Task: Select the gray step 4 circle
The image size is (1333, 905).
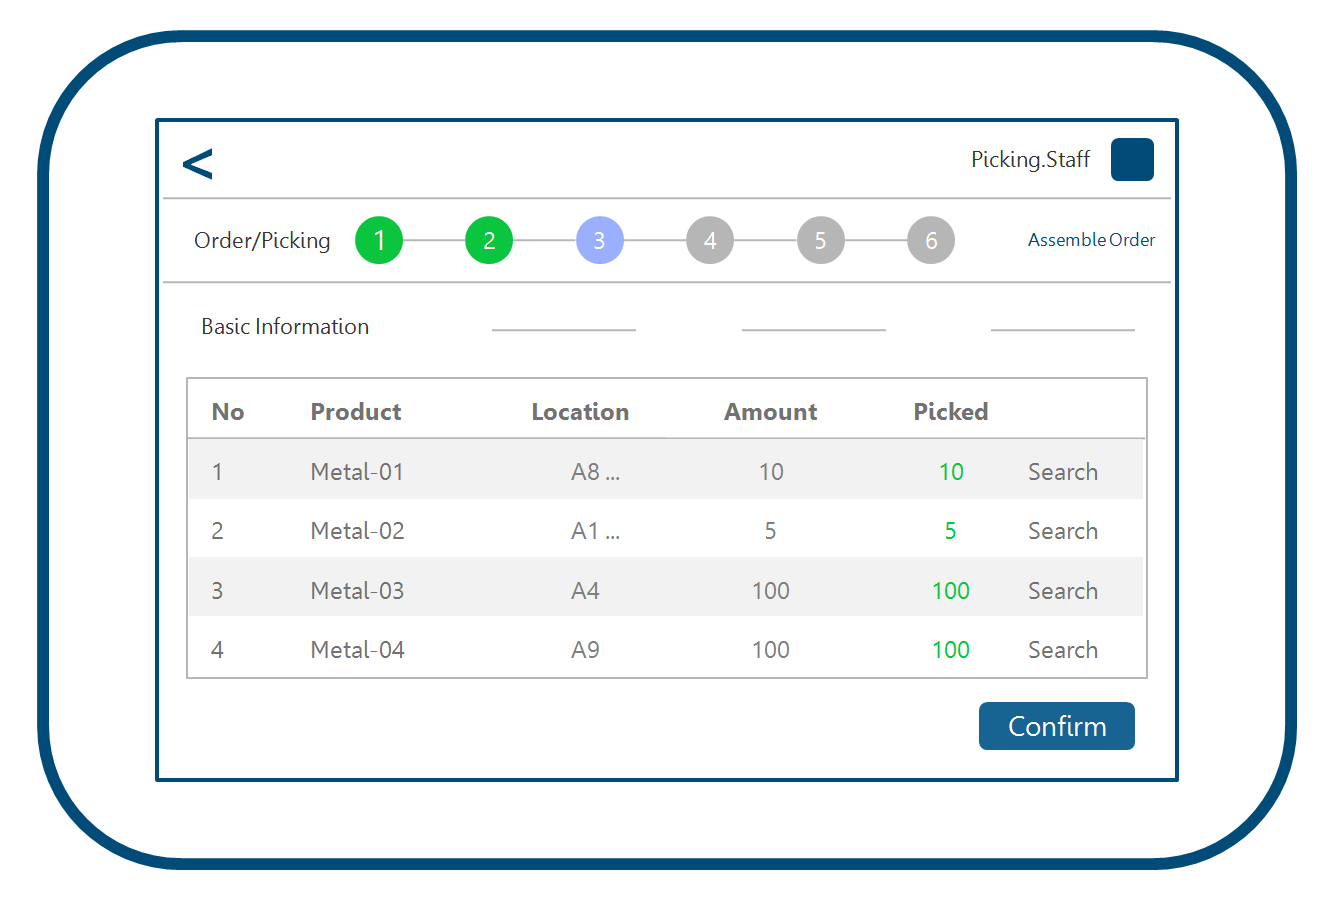Action: (710, 240)
